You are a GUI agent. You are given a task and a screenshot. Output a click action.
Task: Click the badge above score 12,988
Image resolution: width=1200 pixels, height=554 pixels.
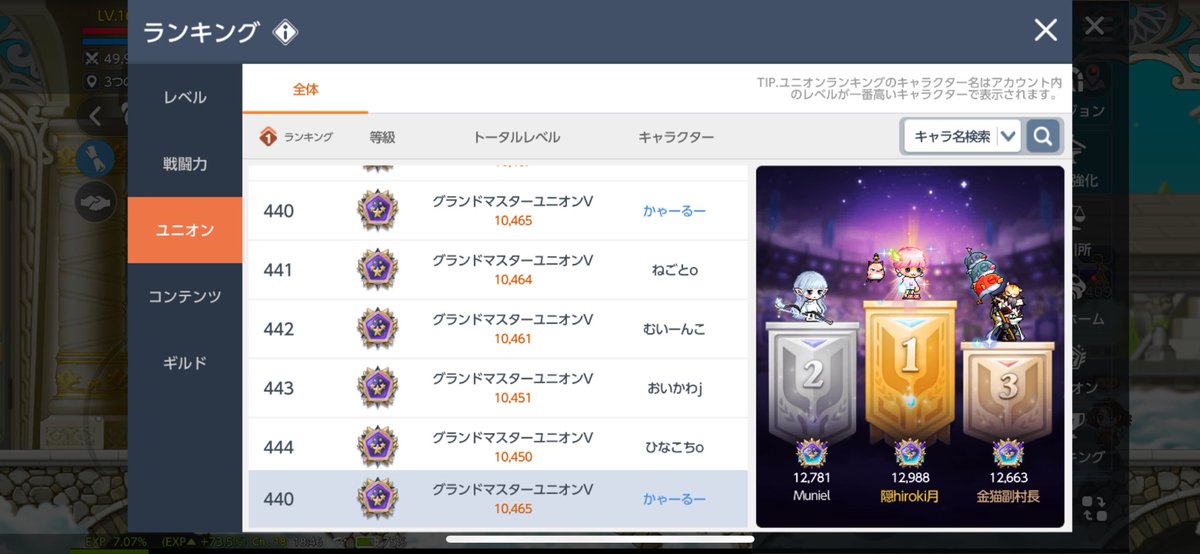click(x=909, y=452)
